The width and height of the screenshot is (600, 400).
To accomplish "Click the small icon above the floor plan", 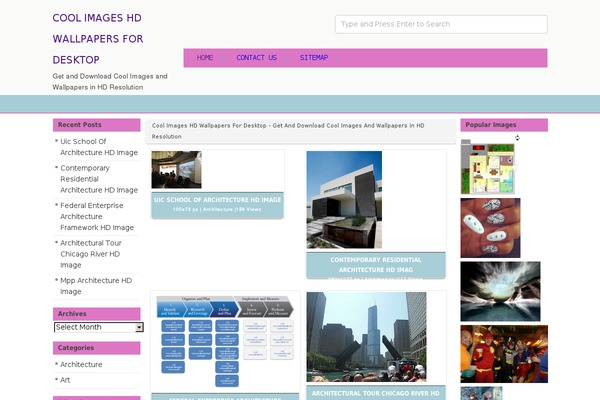I will click(x=517, y=138).
